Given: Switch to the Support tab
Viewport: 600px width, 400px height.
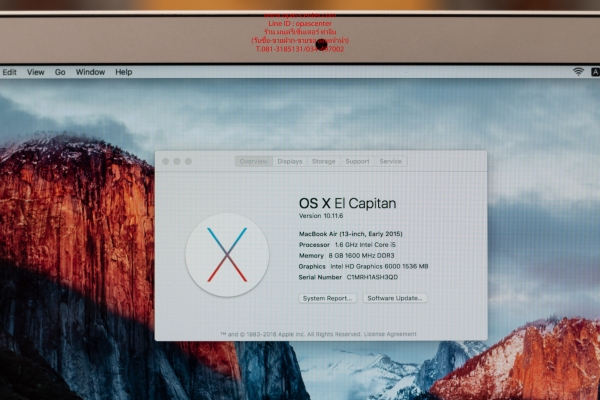Looking at the screenshot, I should point(357,162).
